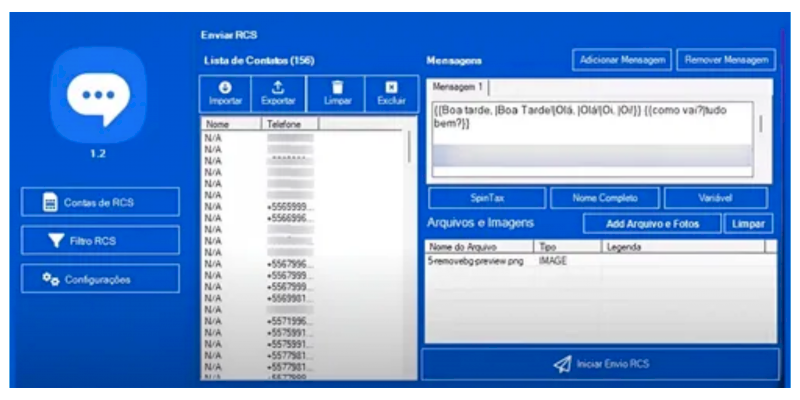Click the Exportar upload icon
Screen dimensions: 800x400
tap(278, 88)
